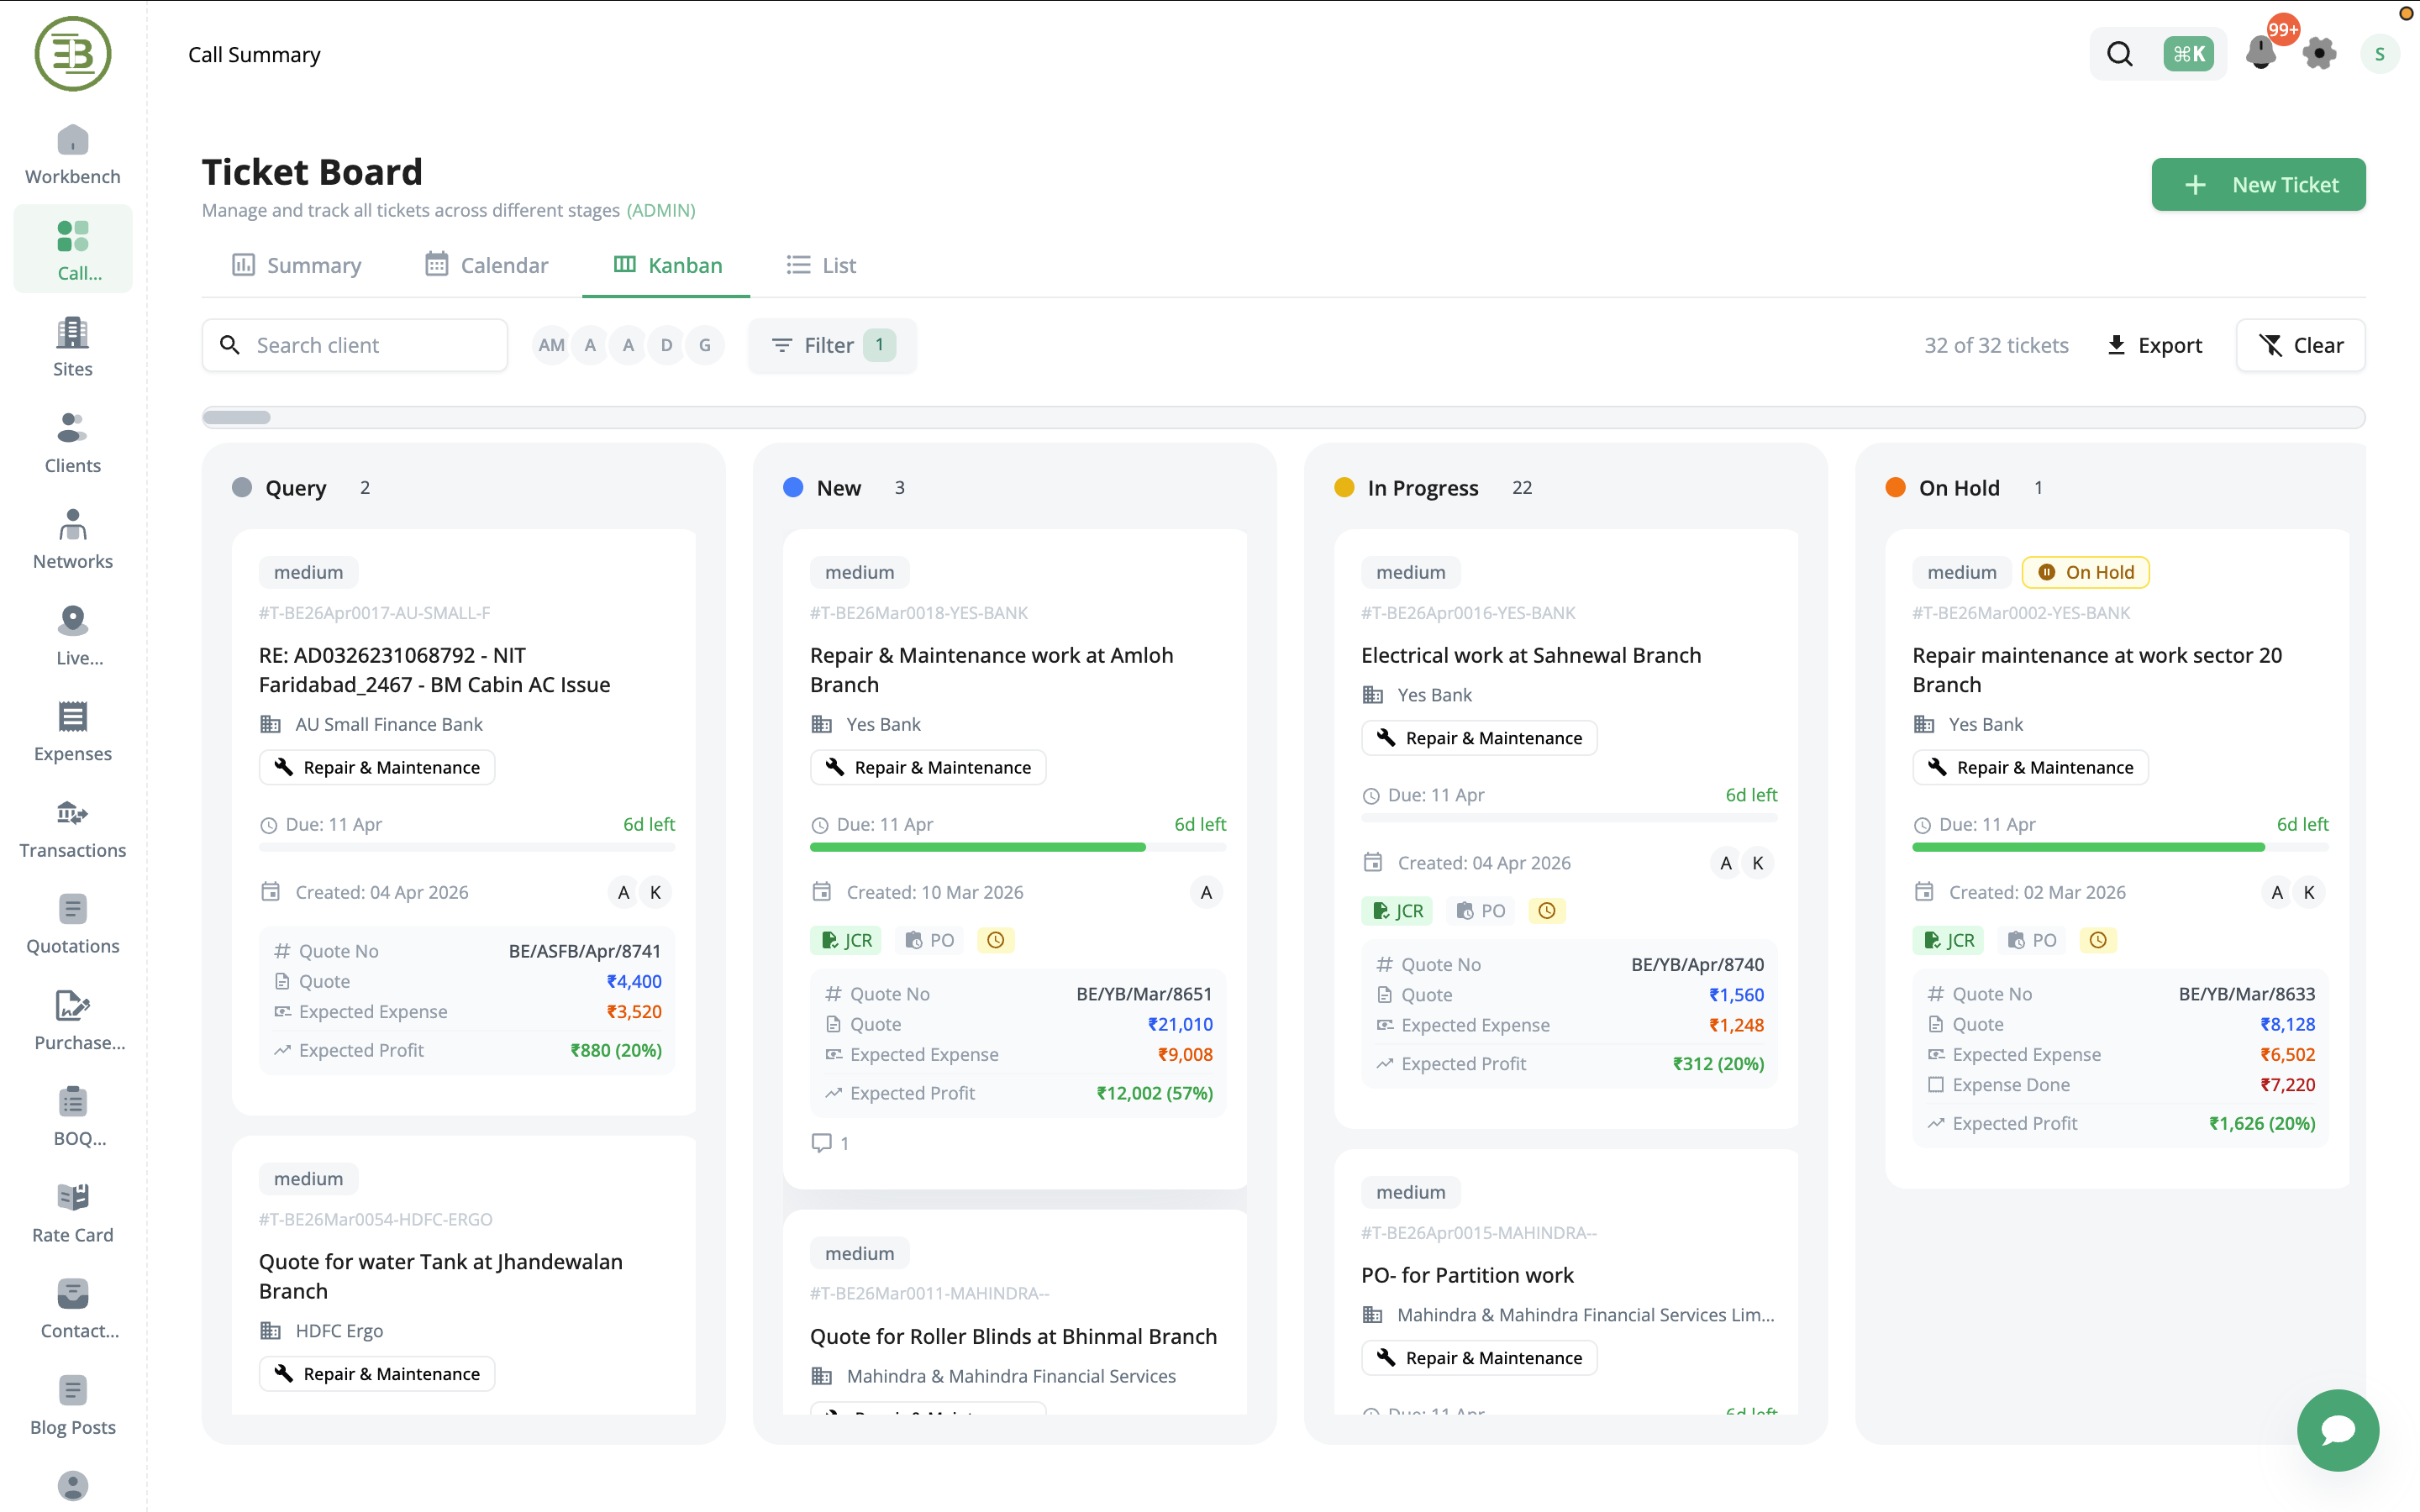Toggle the D assignee filter avatar
This screenshot has width=2420, height=1512.
tap(666, 345)
